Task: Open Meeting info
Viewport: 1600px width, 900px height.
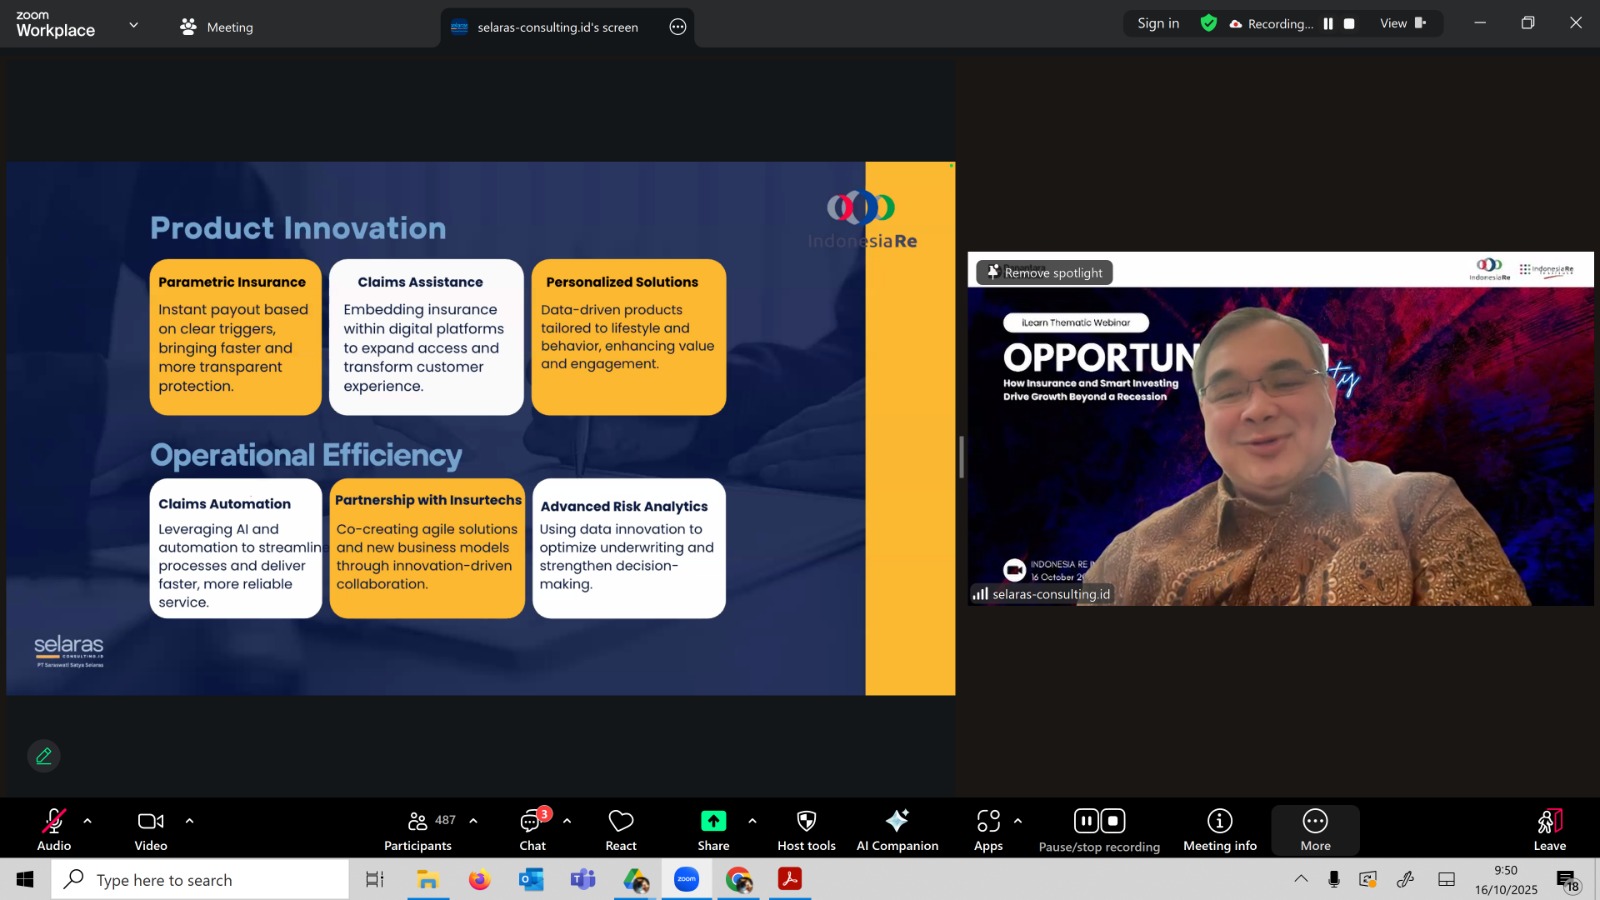Action: coord(1219,830)
